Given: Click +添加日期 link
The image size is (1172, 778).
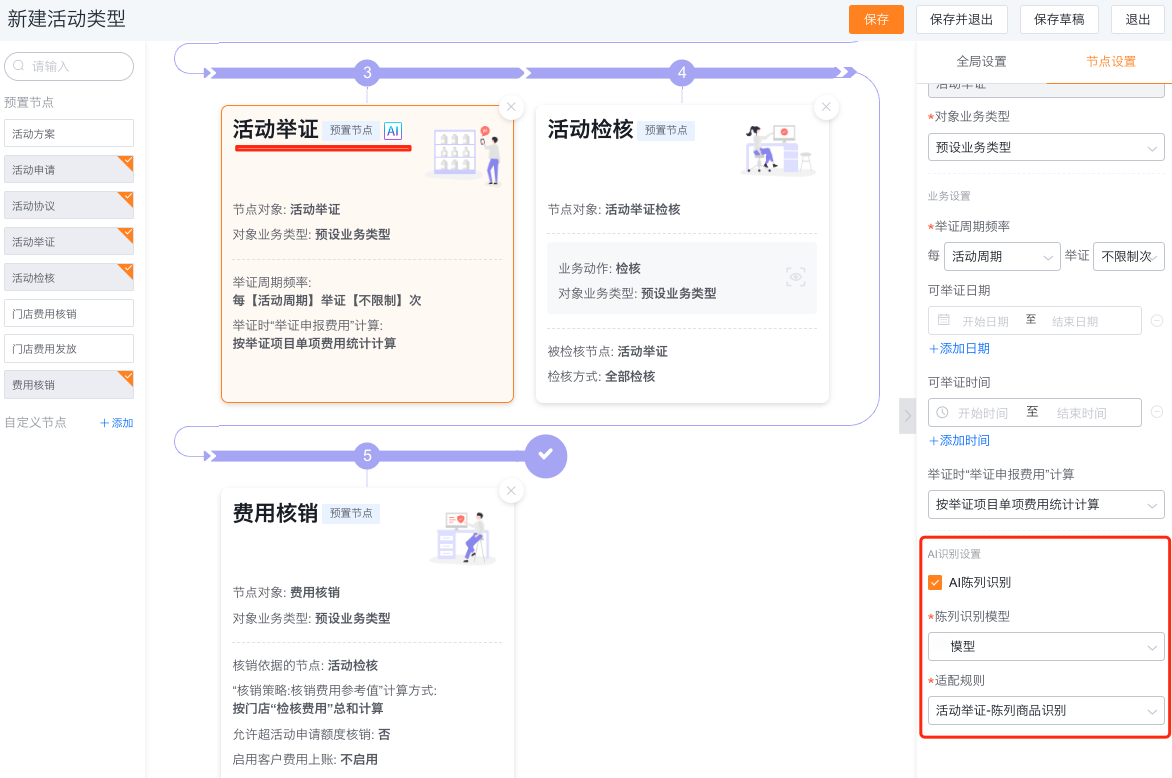Looking at the screenshot, I should click(x=959, y=348).
